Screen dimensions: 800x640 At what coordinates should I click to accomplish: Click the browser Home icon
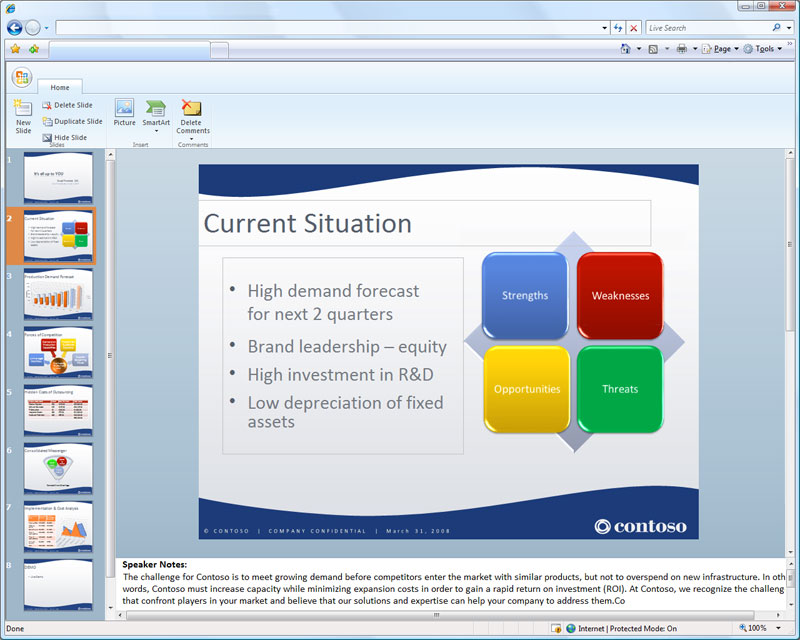pos(625,49)
